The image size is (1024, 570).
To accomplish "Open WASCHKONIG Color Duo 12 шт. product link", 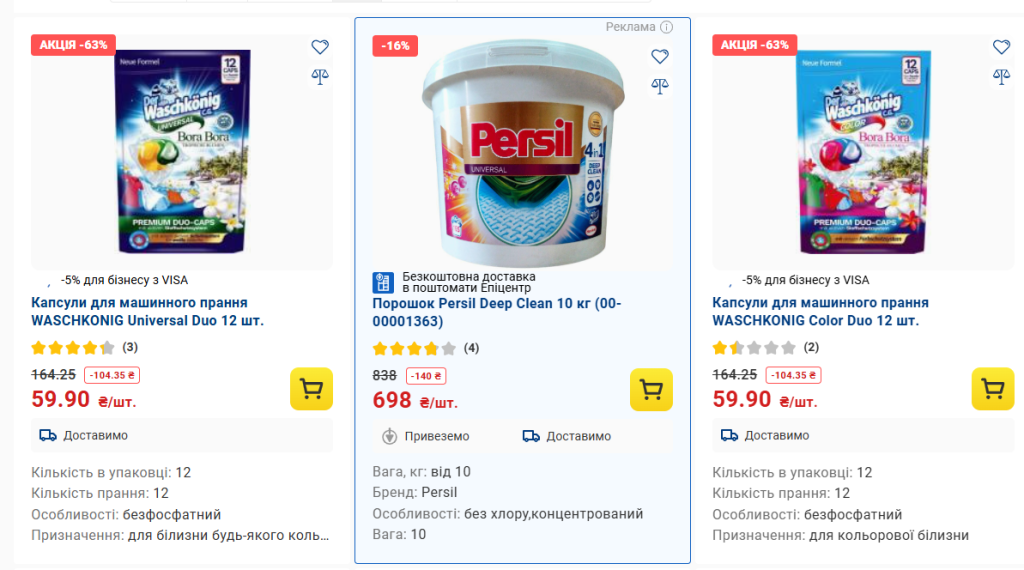I will point(820,311).
